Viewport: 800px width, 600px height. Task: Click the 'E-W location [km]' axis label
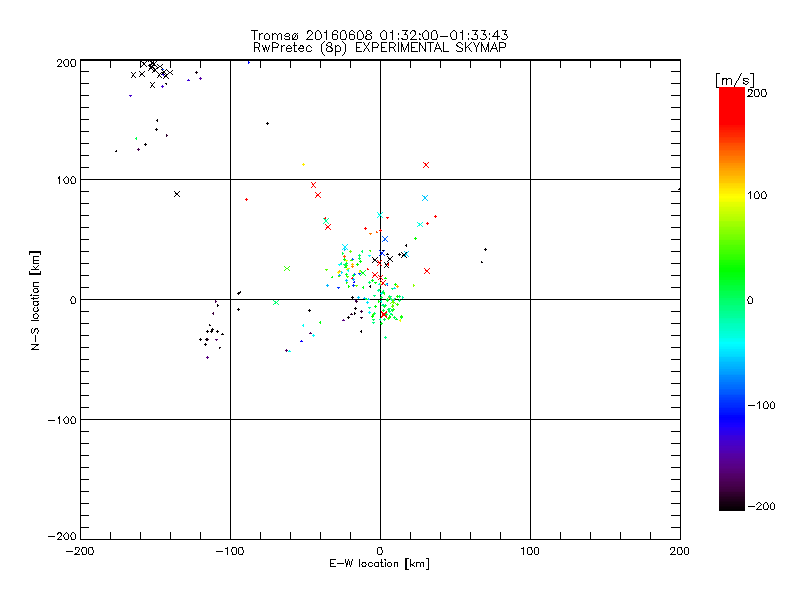pyautogui.click(x=379, y=564)
